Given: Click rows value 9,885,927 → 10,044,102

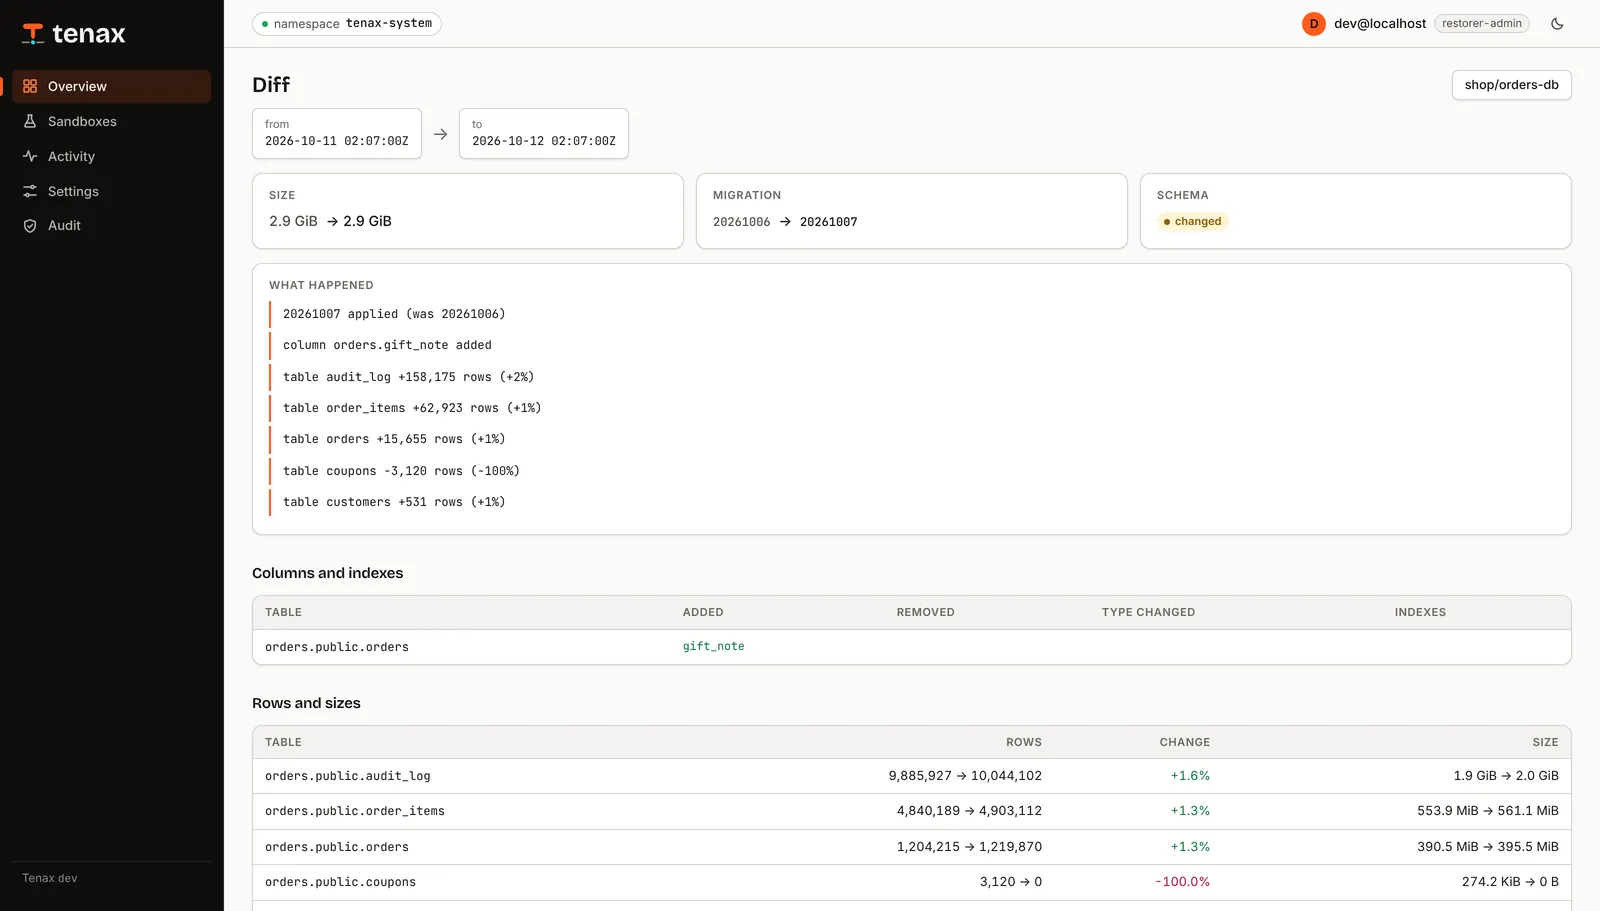Looking at the screenshot, I should 965,776.
